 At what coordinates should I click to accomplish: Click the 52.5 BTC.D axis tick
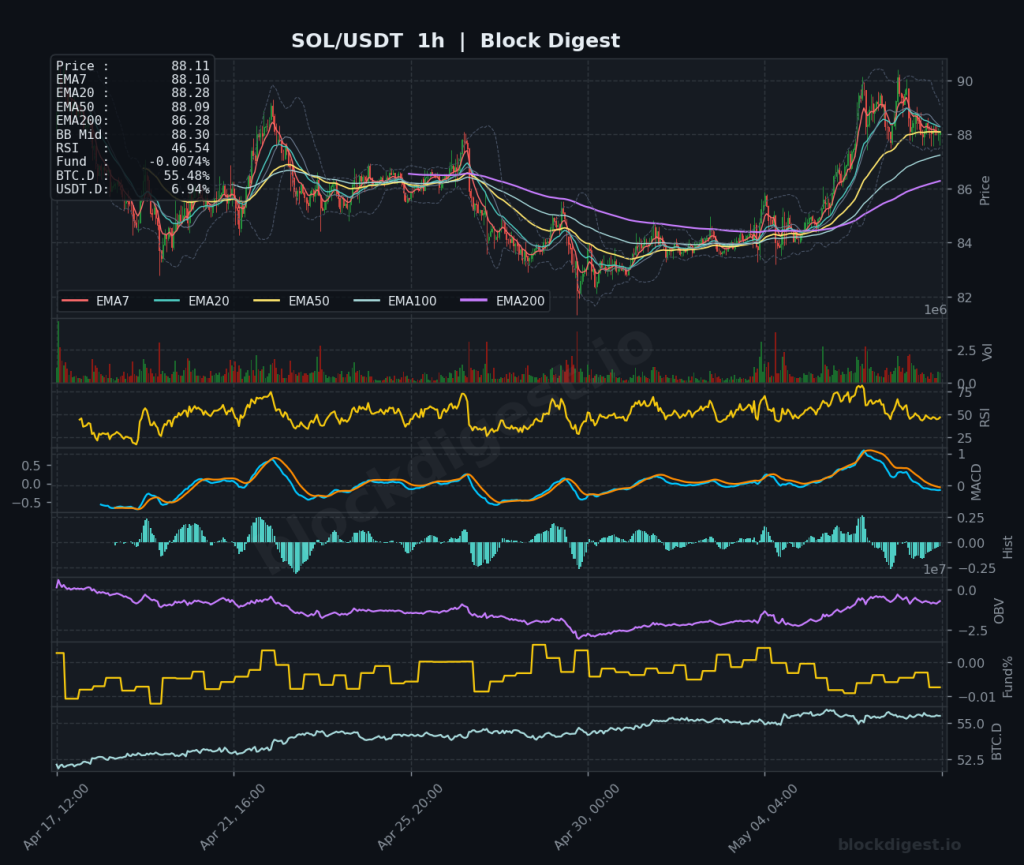coord(971,760)
